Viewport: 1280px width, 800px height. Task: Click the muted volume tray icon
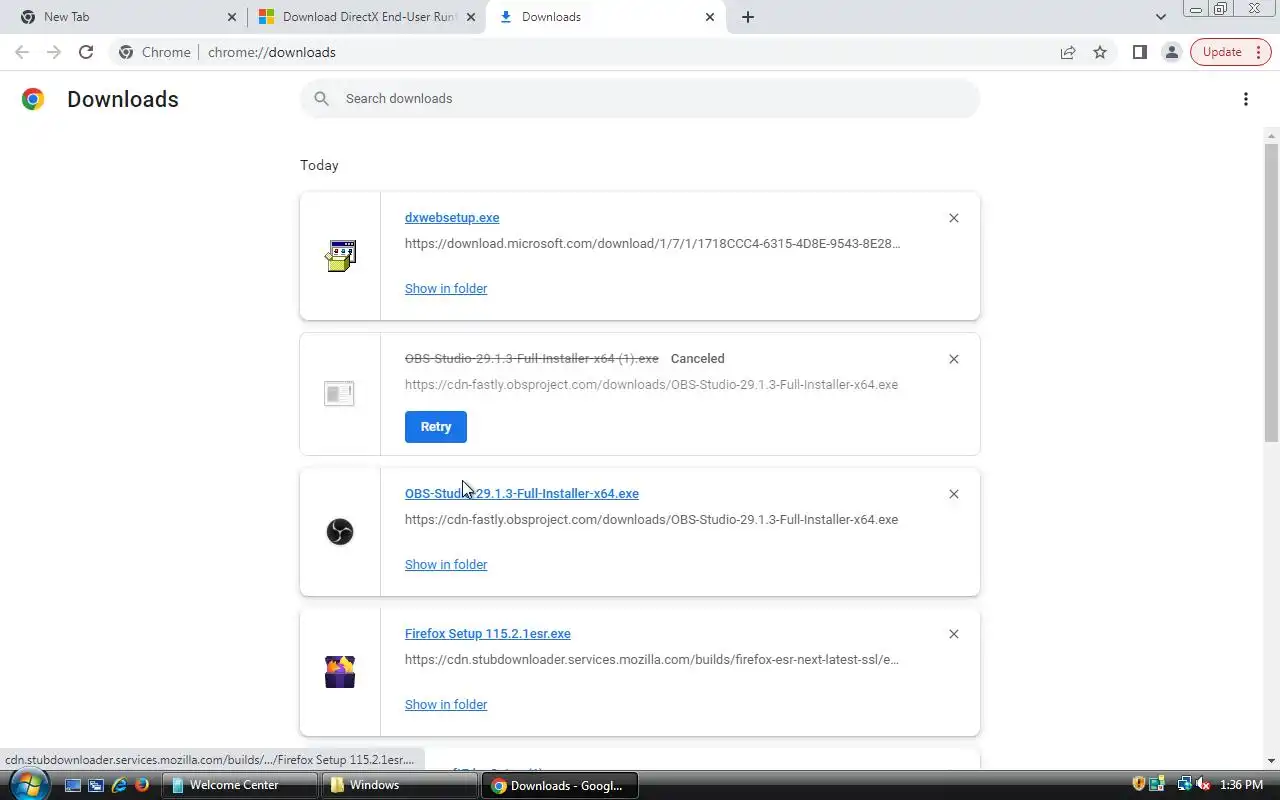1203,784
